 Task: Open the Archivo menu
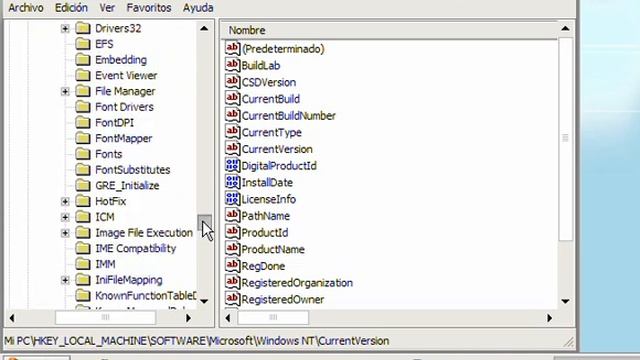(x=26, y=8)
